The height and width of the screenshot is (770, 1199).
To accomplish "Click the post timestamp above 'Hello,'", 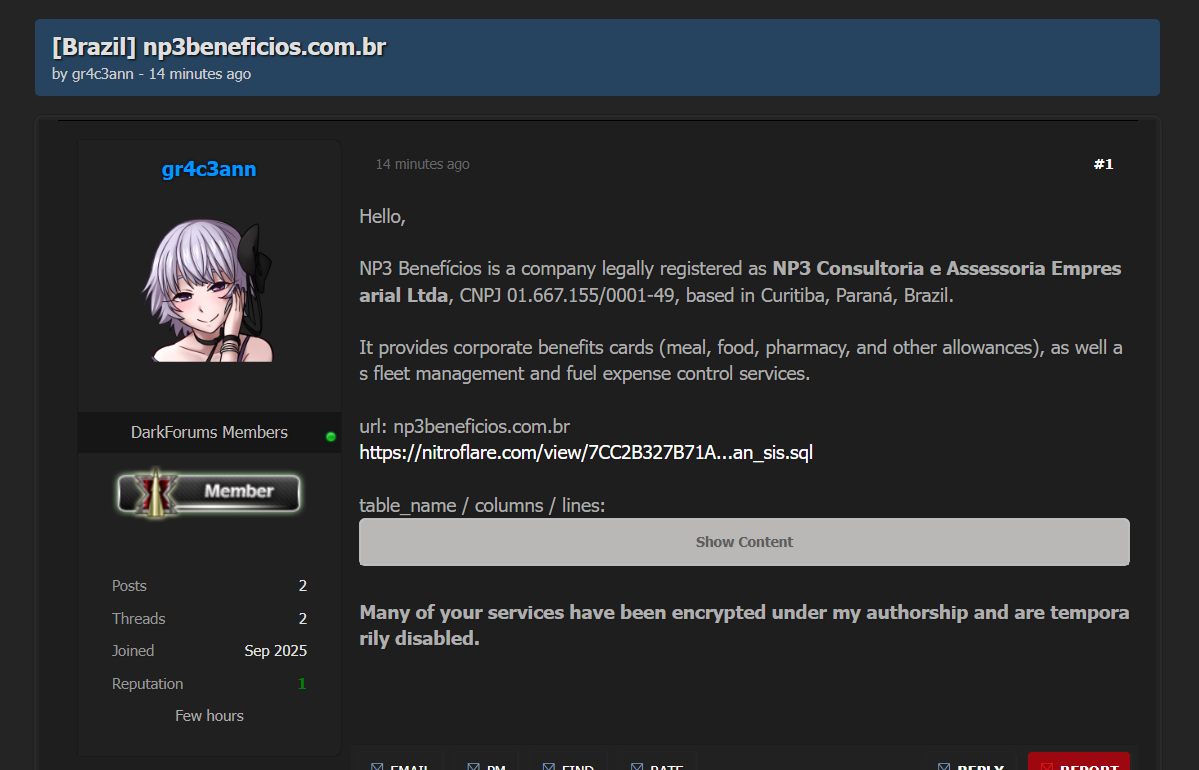I will click(x=422, y=164).
